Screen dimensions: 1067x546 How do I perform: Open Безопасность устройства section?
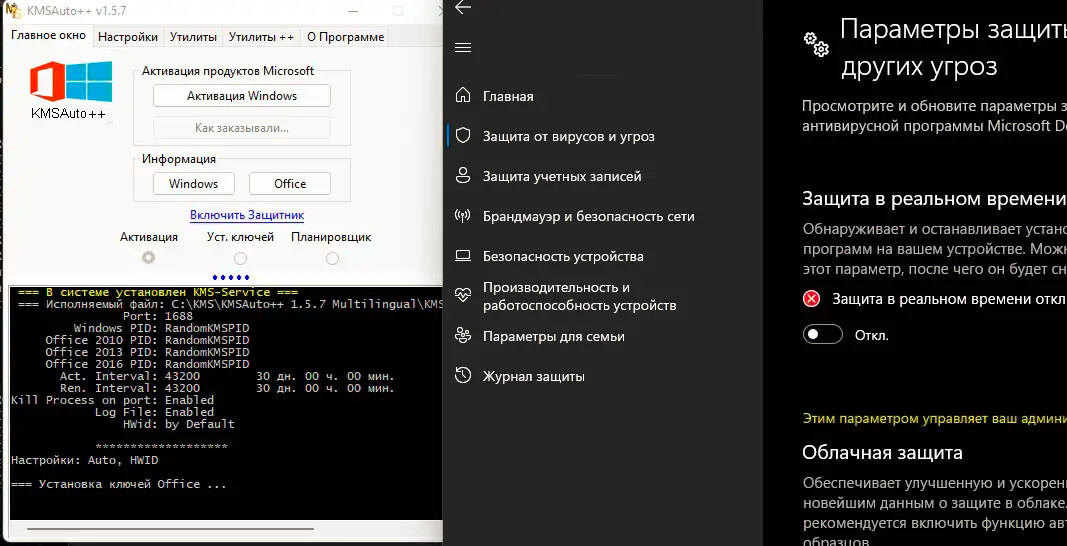pyautogui.click(x=563, y=257)
